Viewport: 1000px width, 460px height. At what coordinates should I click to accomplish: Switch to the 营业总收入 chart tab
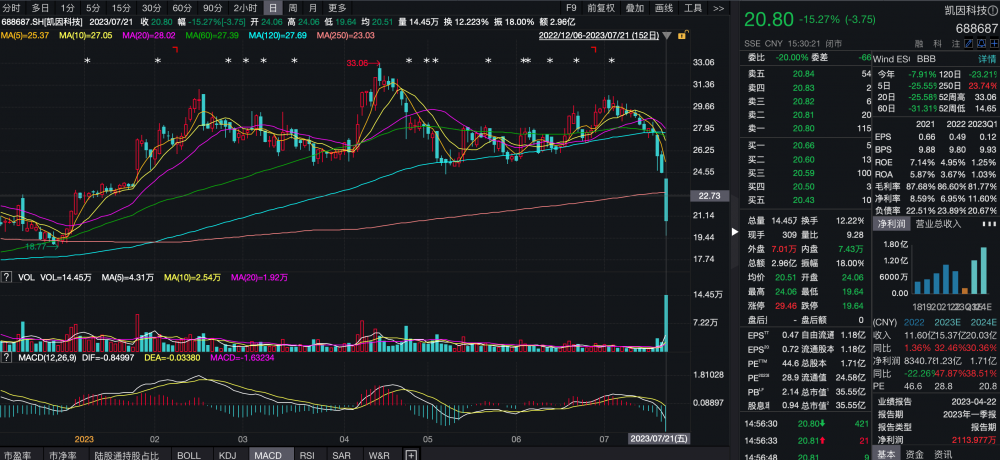[938, 224]
